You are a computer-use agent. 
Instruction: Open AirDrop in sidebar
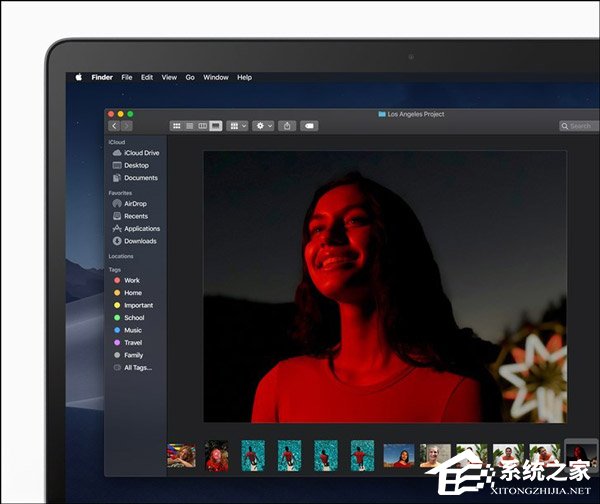point(130,204)
